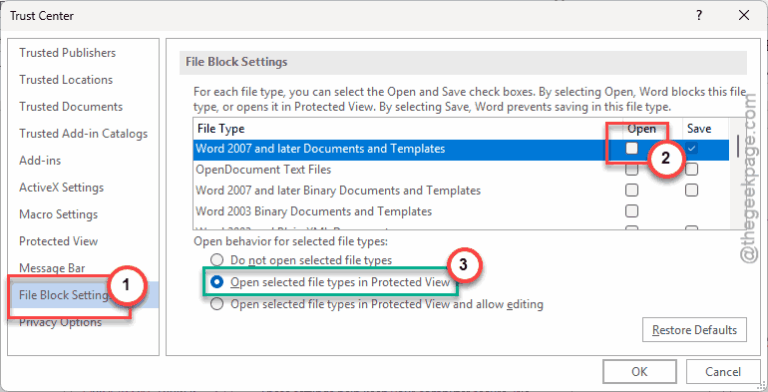Check Open for Word 2003 Binary Documents

632,211
